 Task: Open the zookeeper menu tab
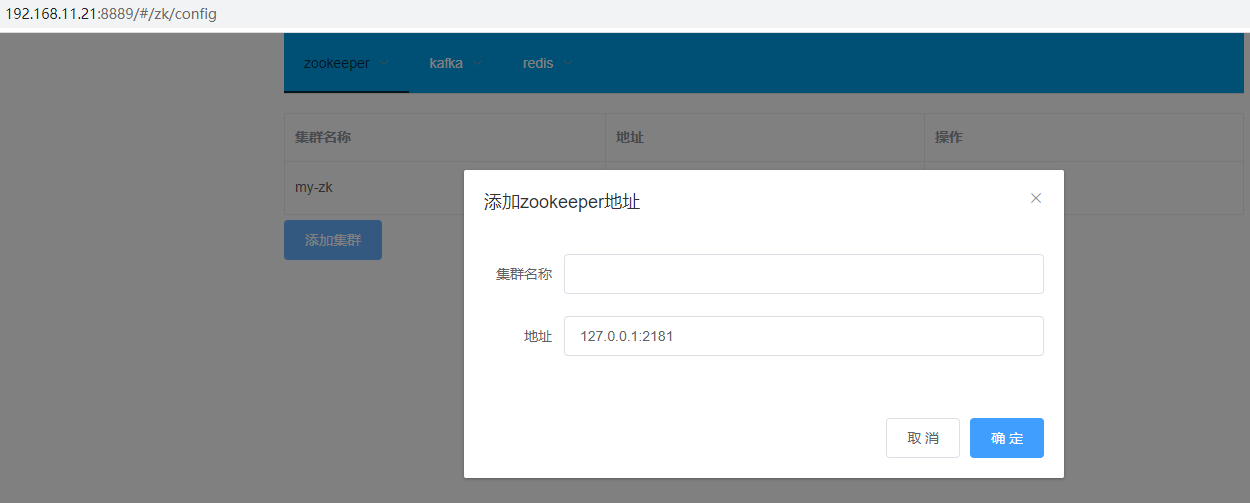346,63
